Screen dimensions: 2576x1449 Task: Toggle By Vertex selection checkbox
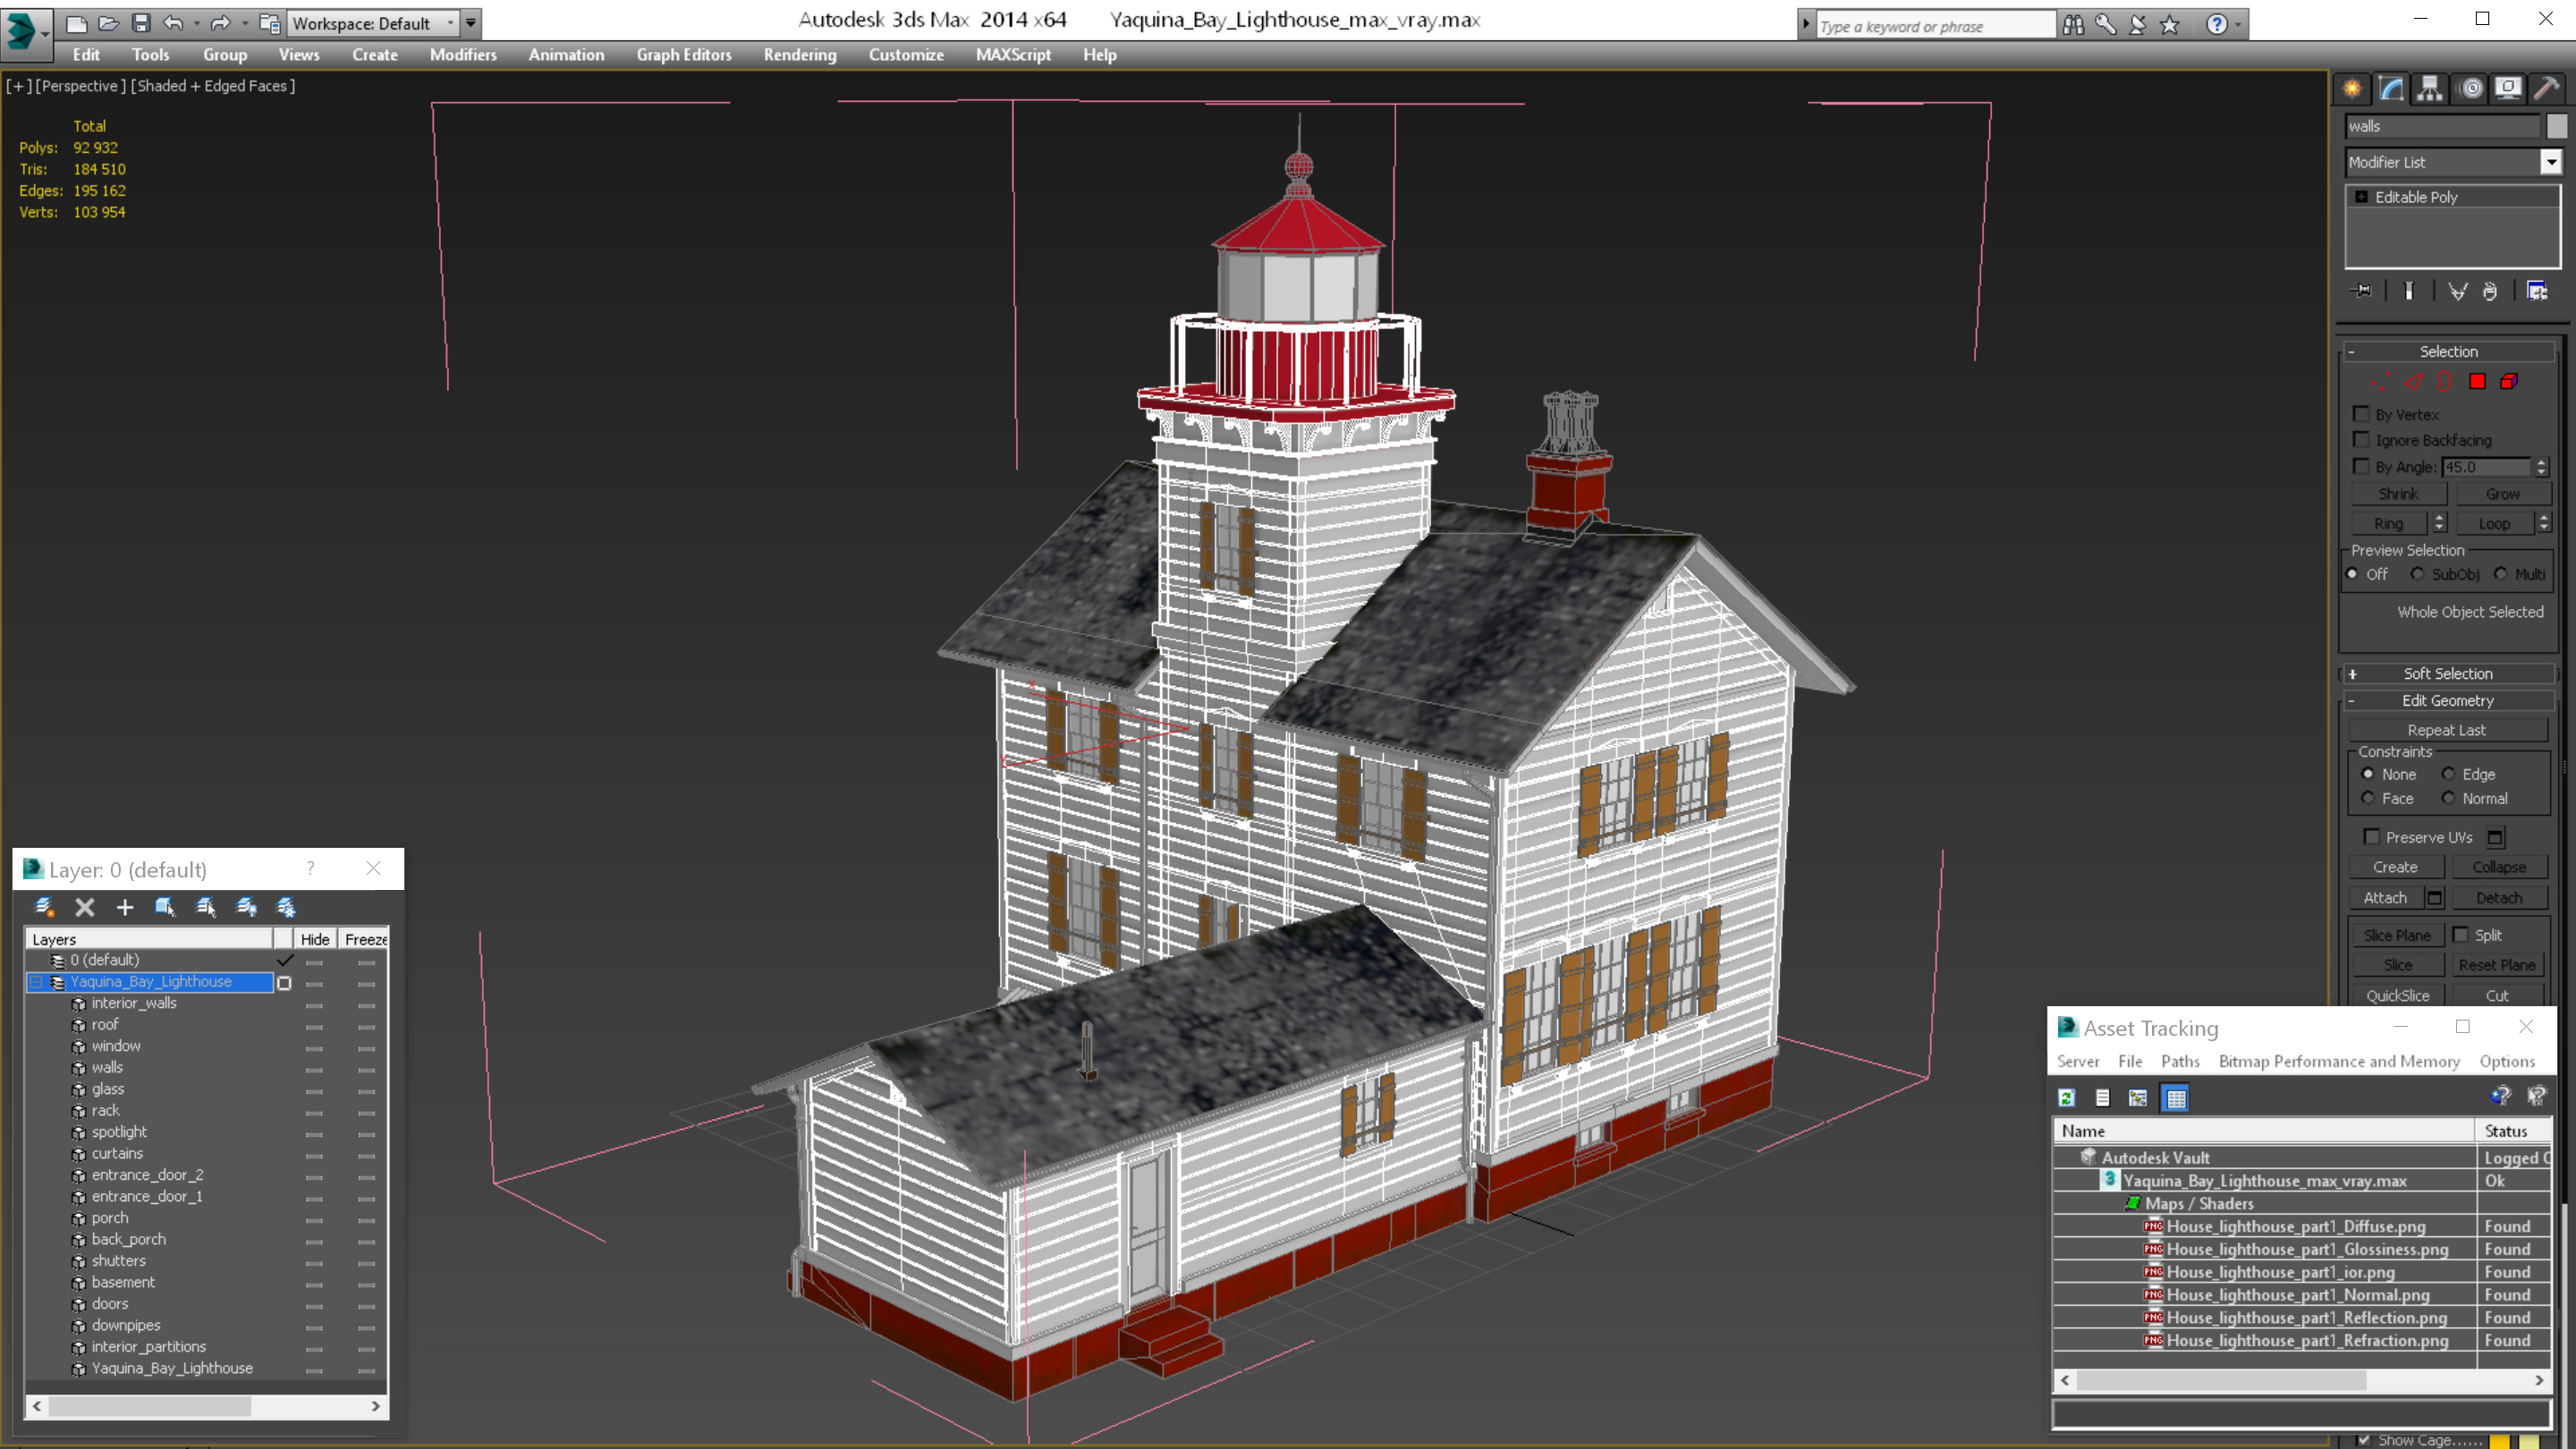2362,412
